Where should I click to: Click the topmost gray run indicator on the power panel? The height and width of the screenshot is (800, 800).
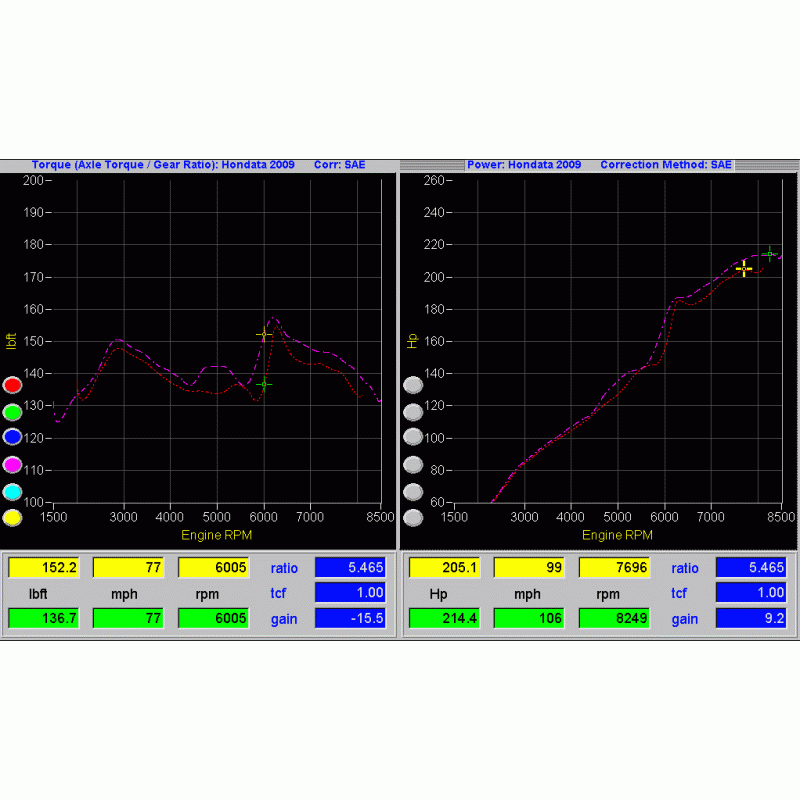coord(413,384)
